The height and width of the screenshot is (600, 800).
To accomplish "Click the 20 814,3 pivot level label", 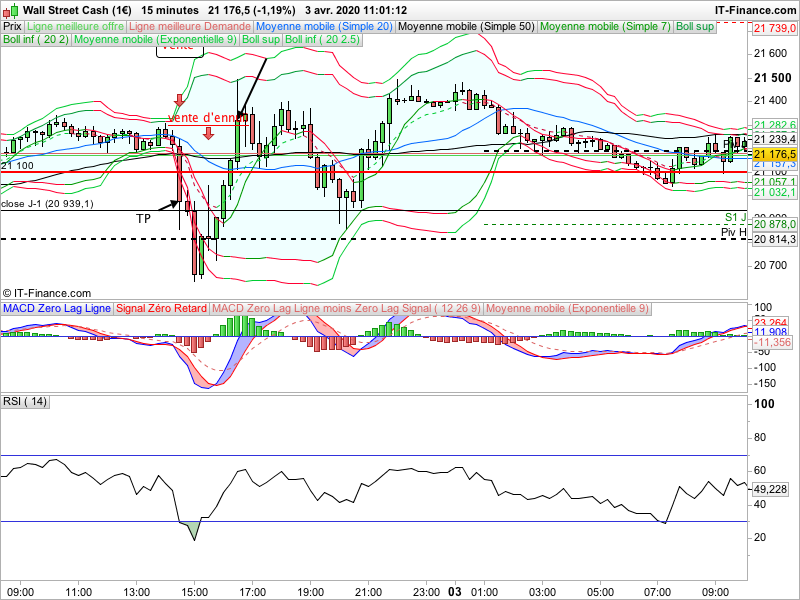I will (x=774, y=239).
